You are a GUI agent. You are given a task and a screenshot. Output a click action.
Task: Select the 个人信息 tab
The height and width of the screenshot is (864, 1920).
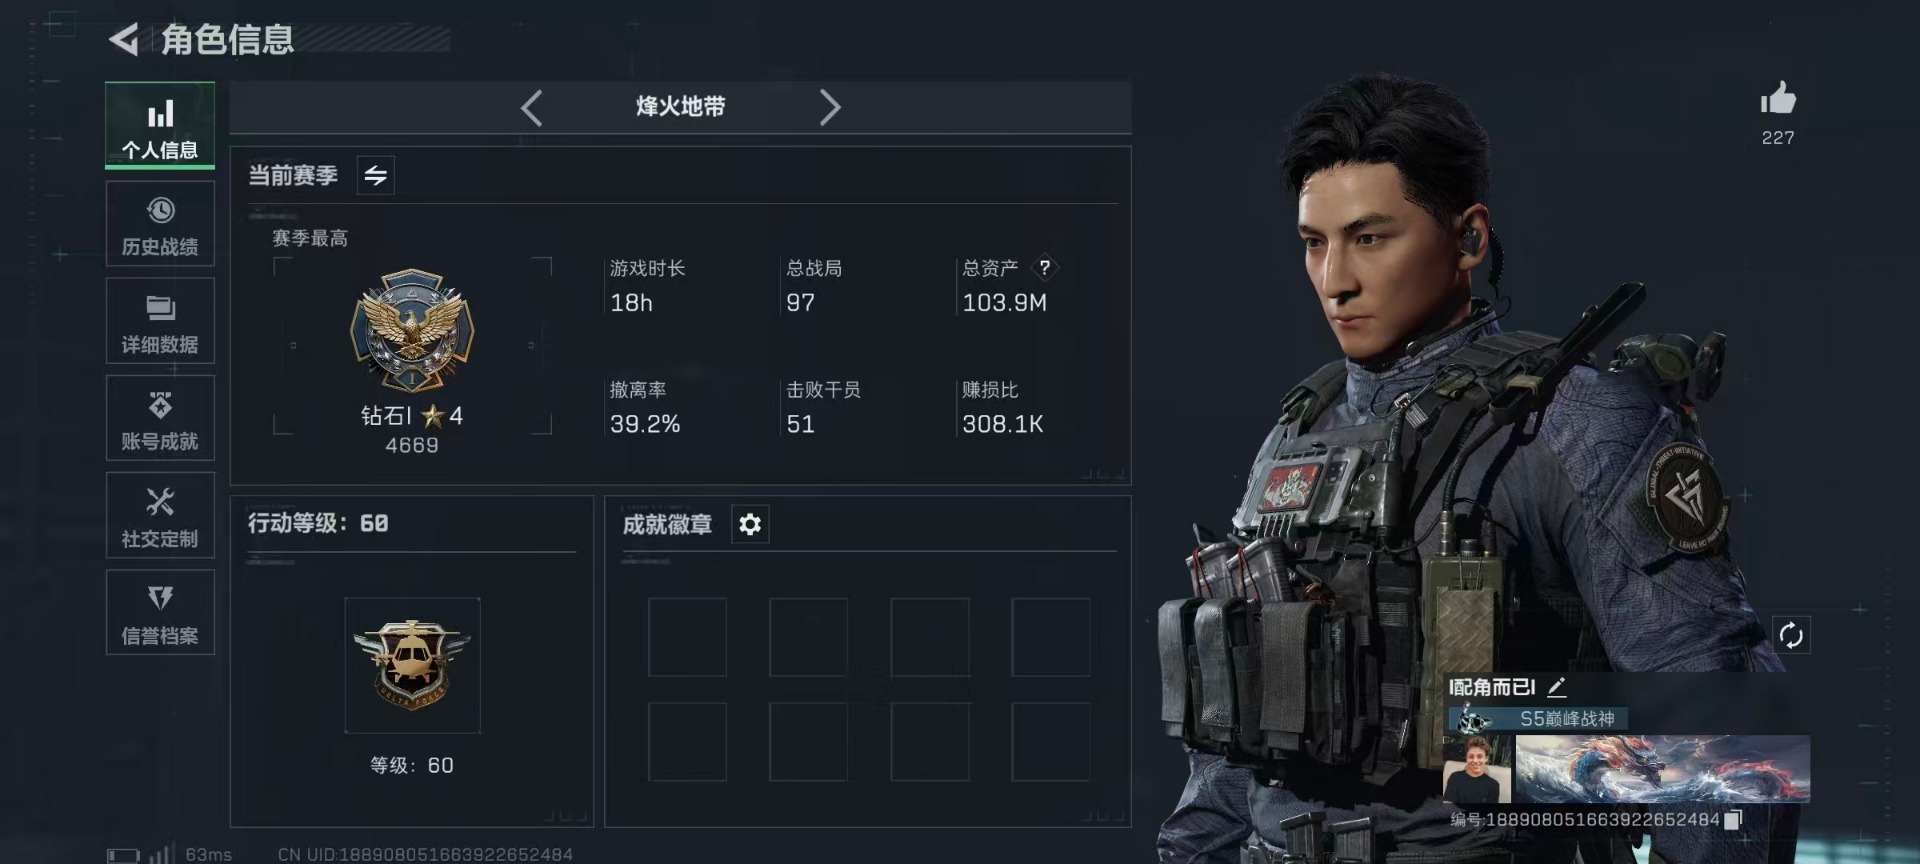click(160, 126)
